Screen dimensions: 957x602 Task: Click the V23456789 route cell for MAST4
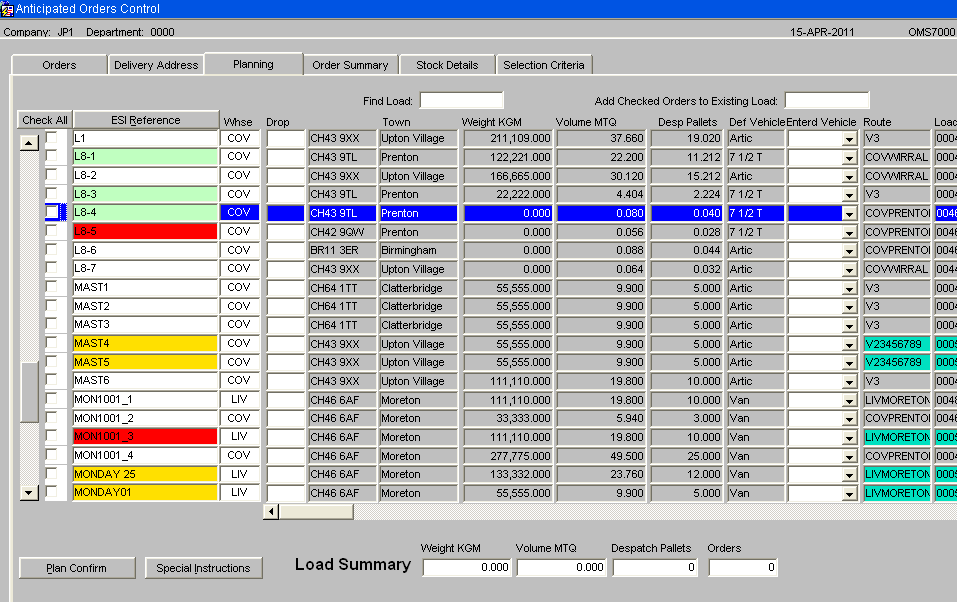click(897, 344)
